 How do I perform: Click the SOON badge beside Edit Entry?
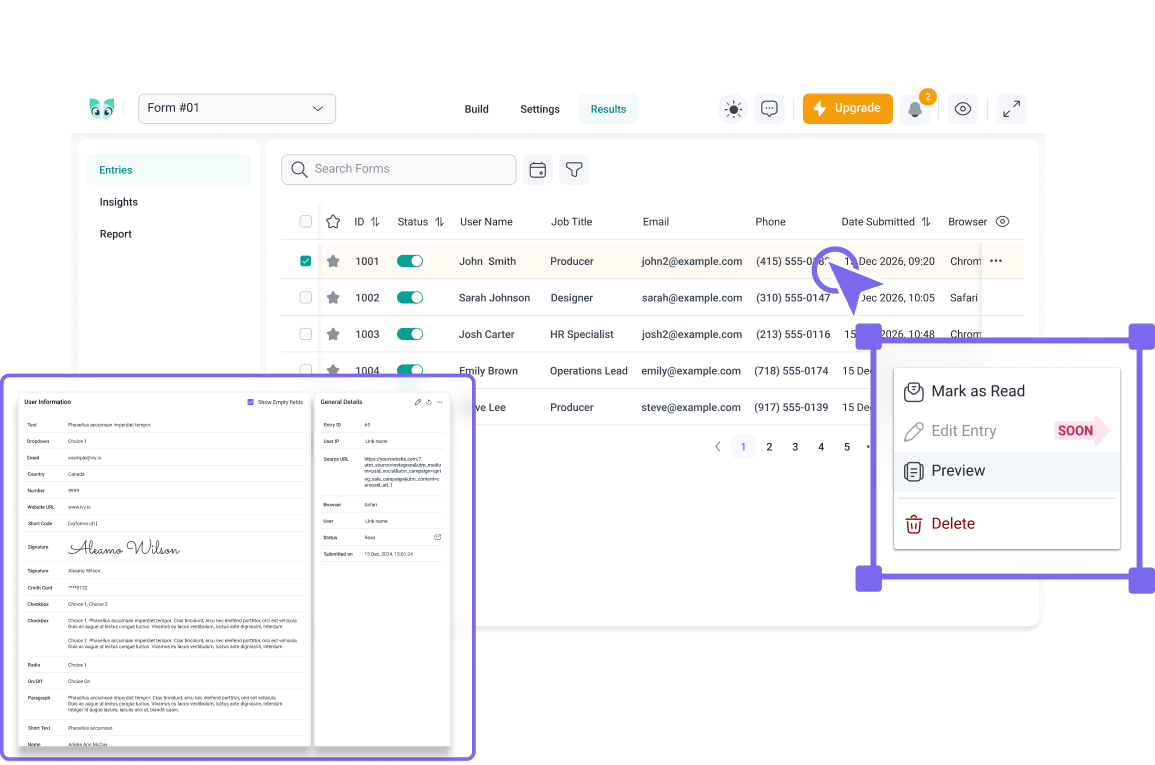(1080, 431)
